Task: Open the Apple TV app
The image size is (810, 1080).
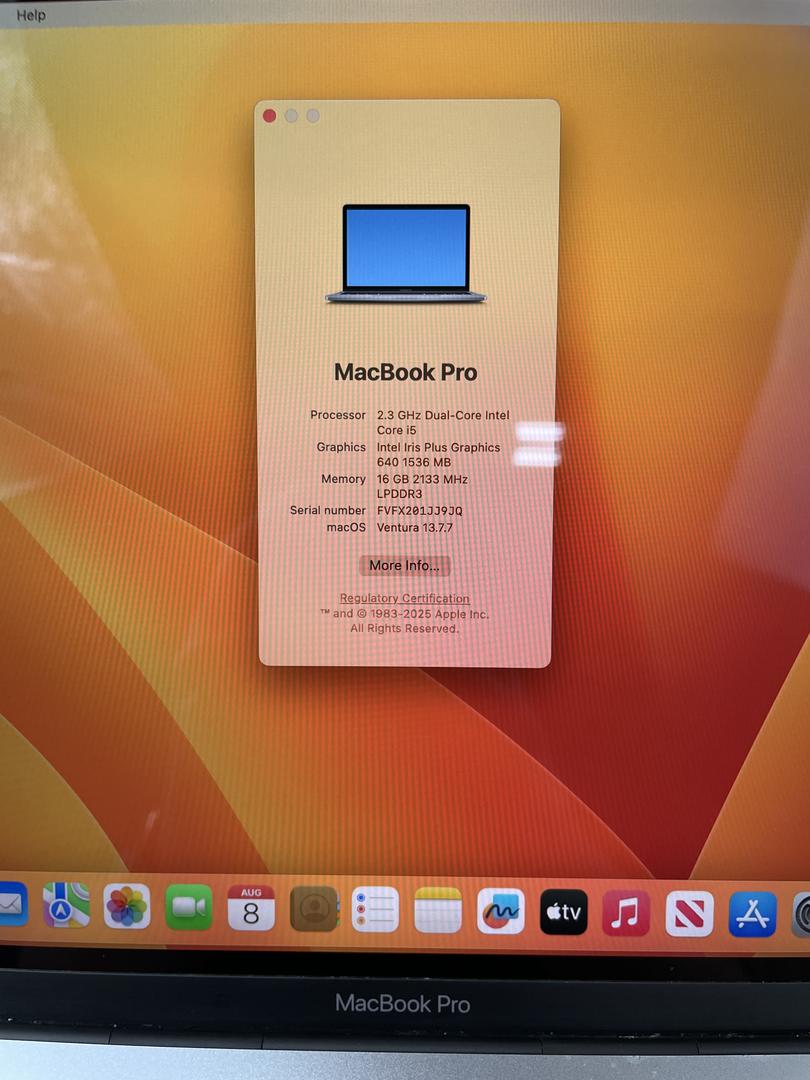Action: [x=564, y=912]
